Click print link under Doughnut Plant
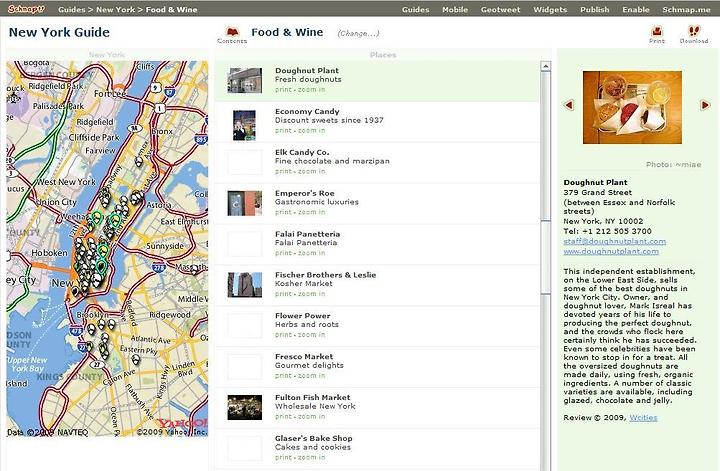720x471 pixels. tap(283, 90)
